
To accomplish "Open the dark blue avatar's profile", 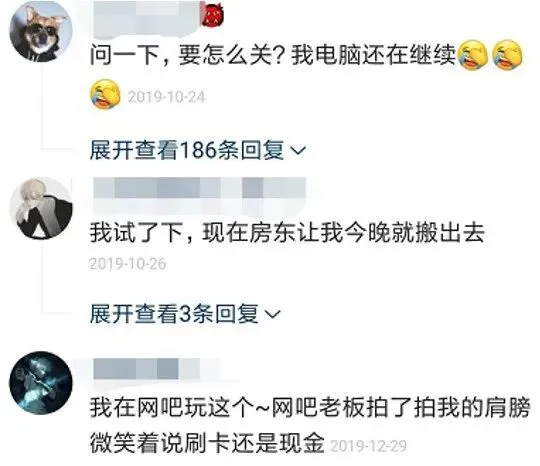I will pyautogui.click(x=41, y=383).
